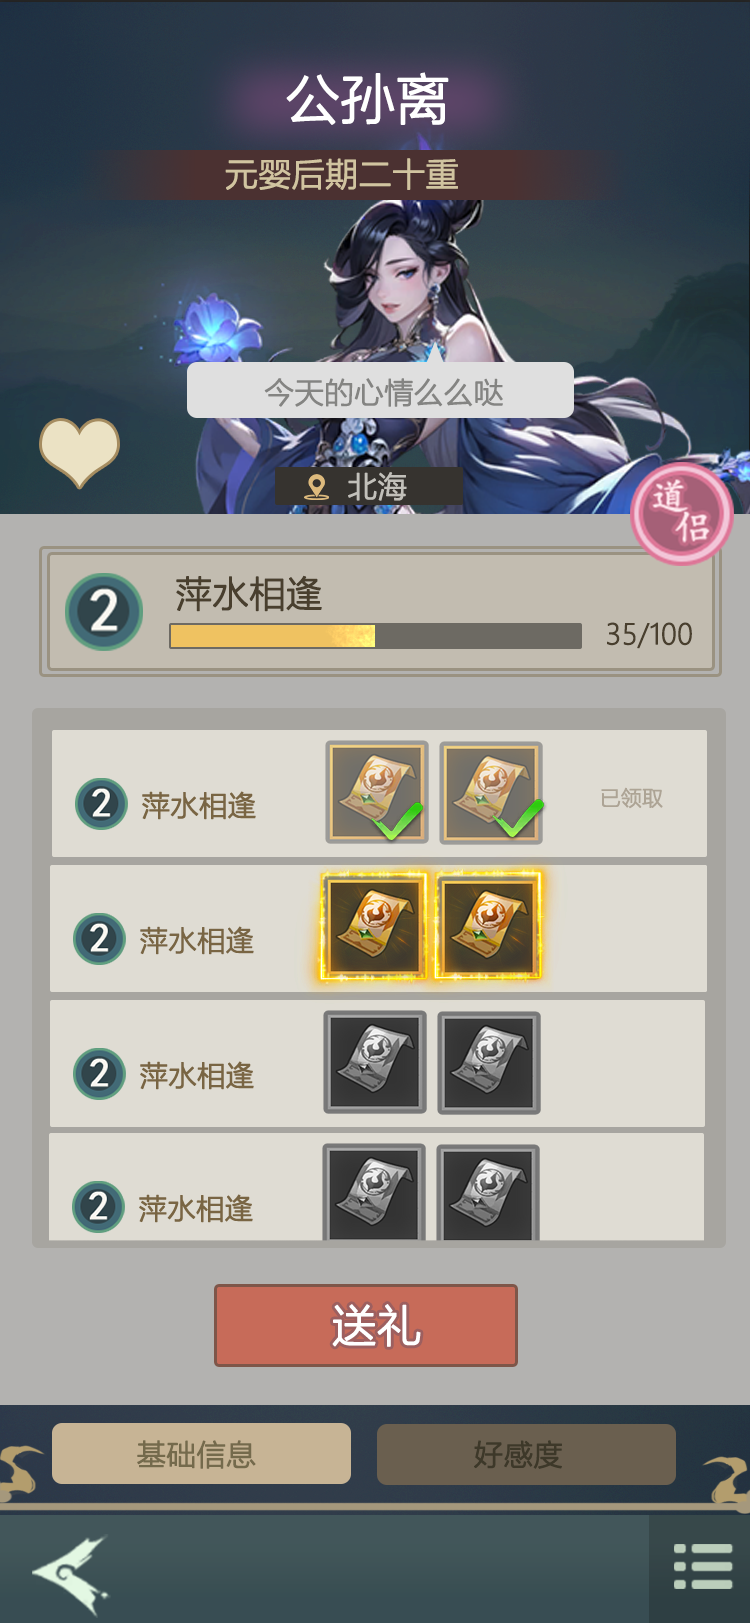Click the 35/100 favorability progress bar
750x1623 pixels.
coord(375,636)
